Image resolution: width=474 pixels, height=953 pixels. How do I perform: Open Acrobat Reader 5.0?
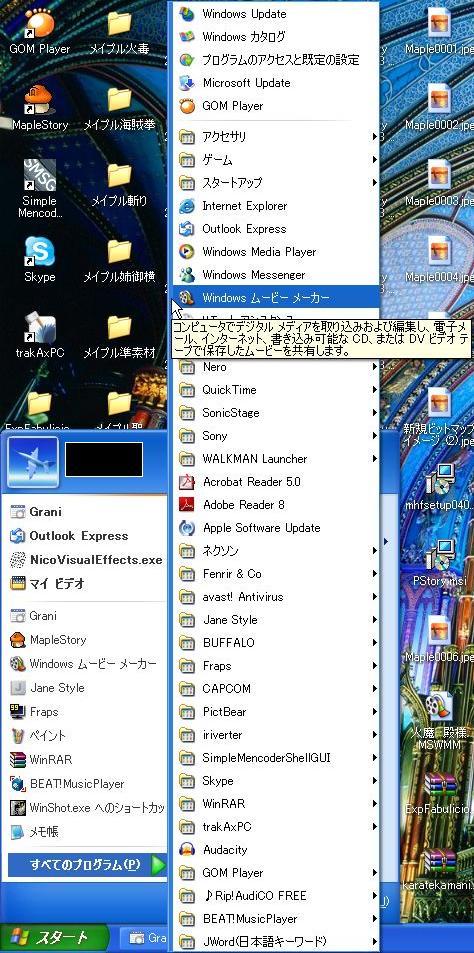(276, 482)
